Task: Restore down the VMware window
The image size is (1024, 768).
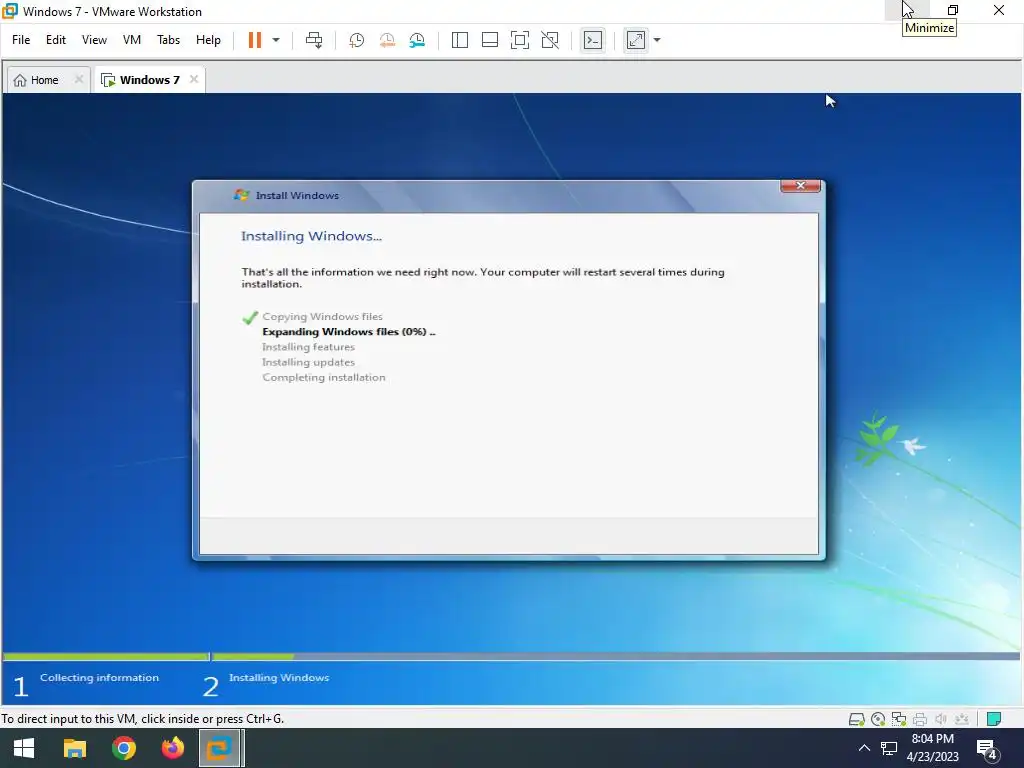Action: tap(953, 10)
